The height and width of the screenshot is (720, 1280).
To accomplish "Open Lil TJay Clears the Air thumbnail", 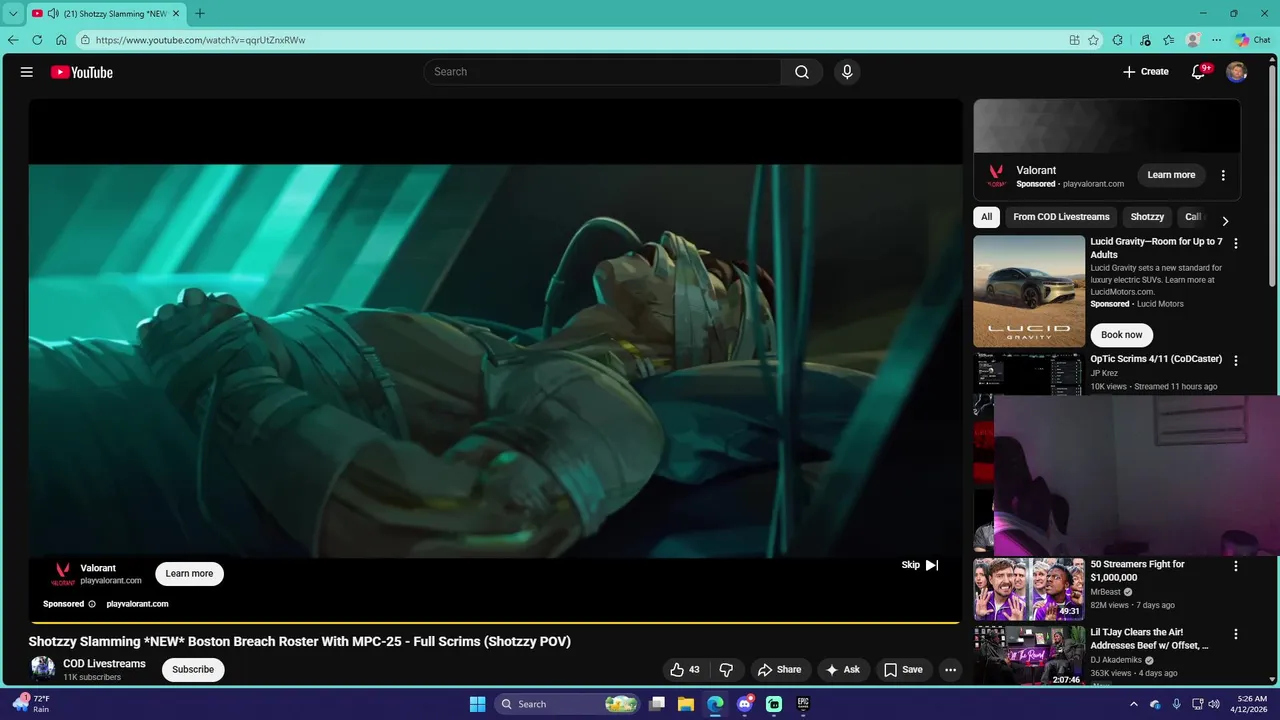I will [x=1029, y=656].
